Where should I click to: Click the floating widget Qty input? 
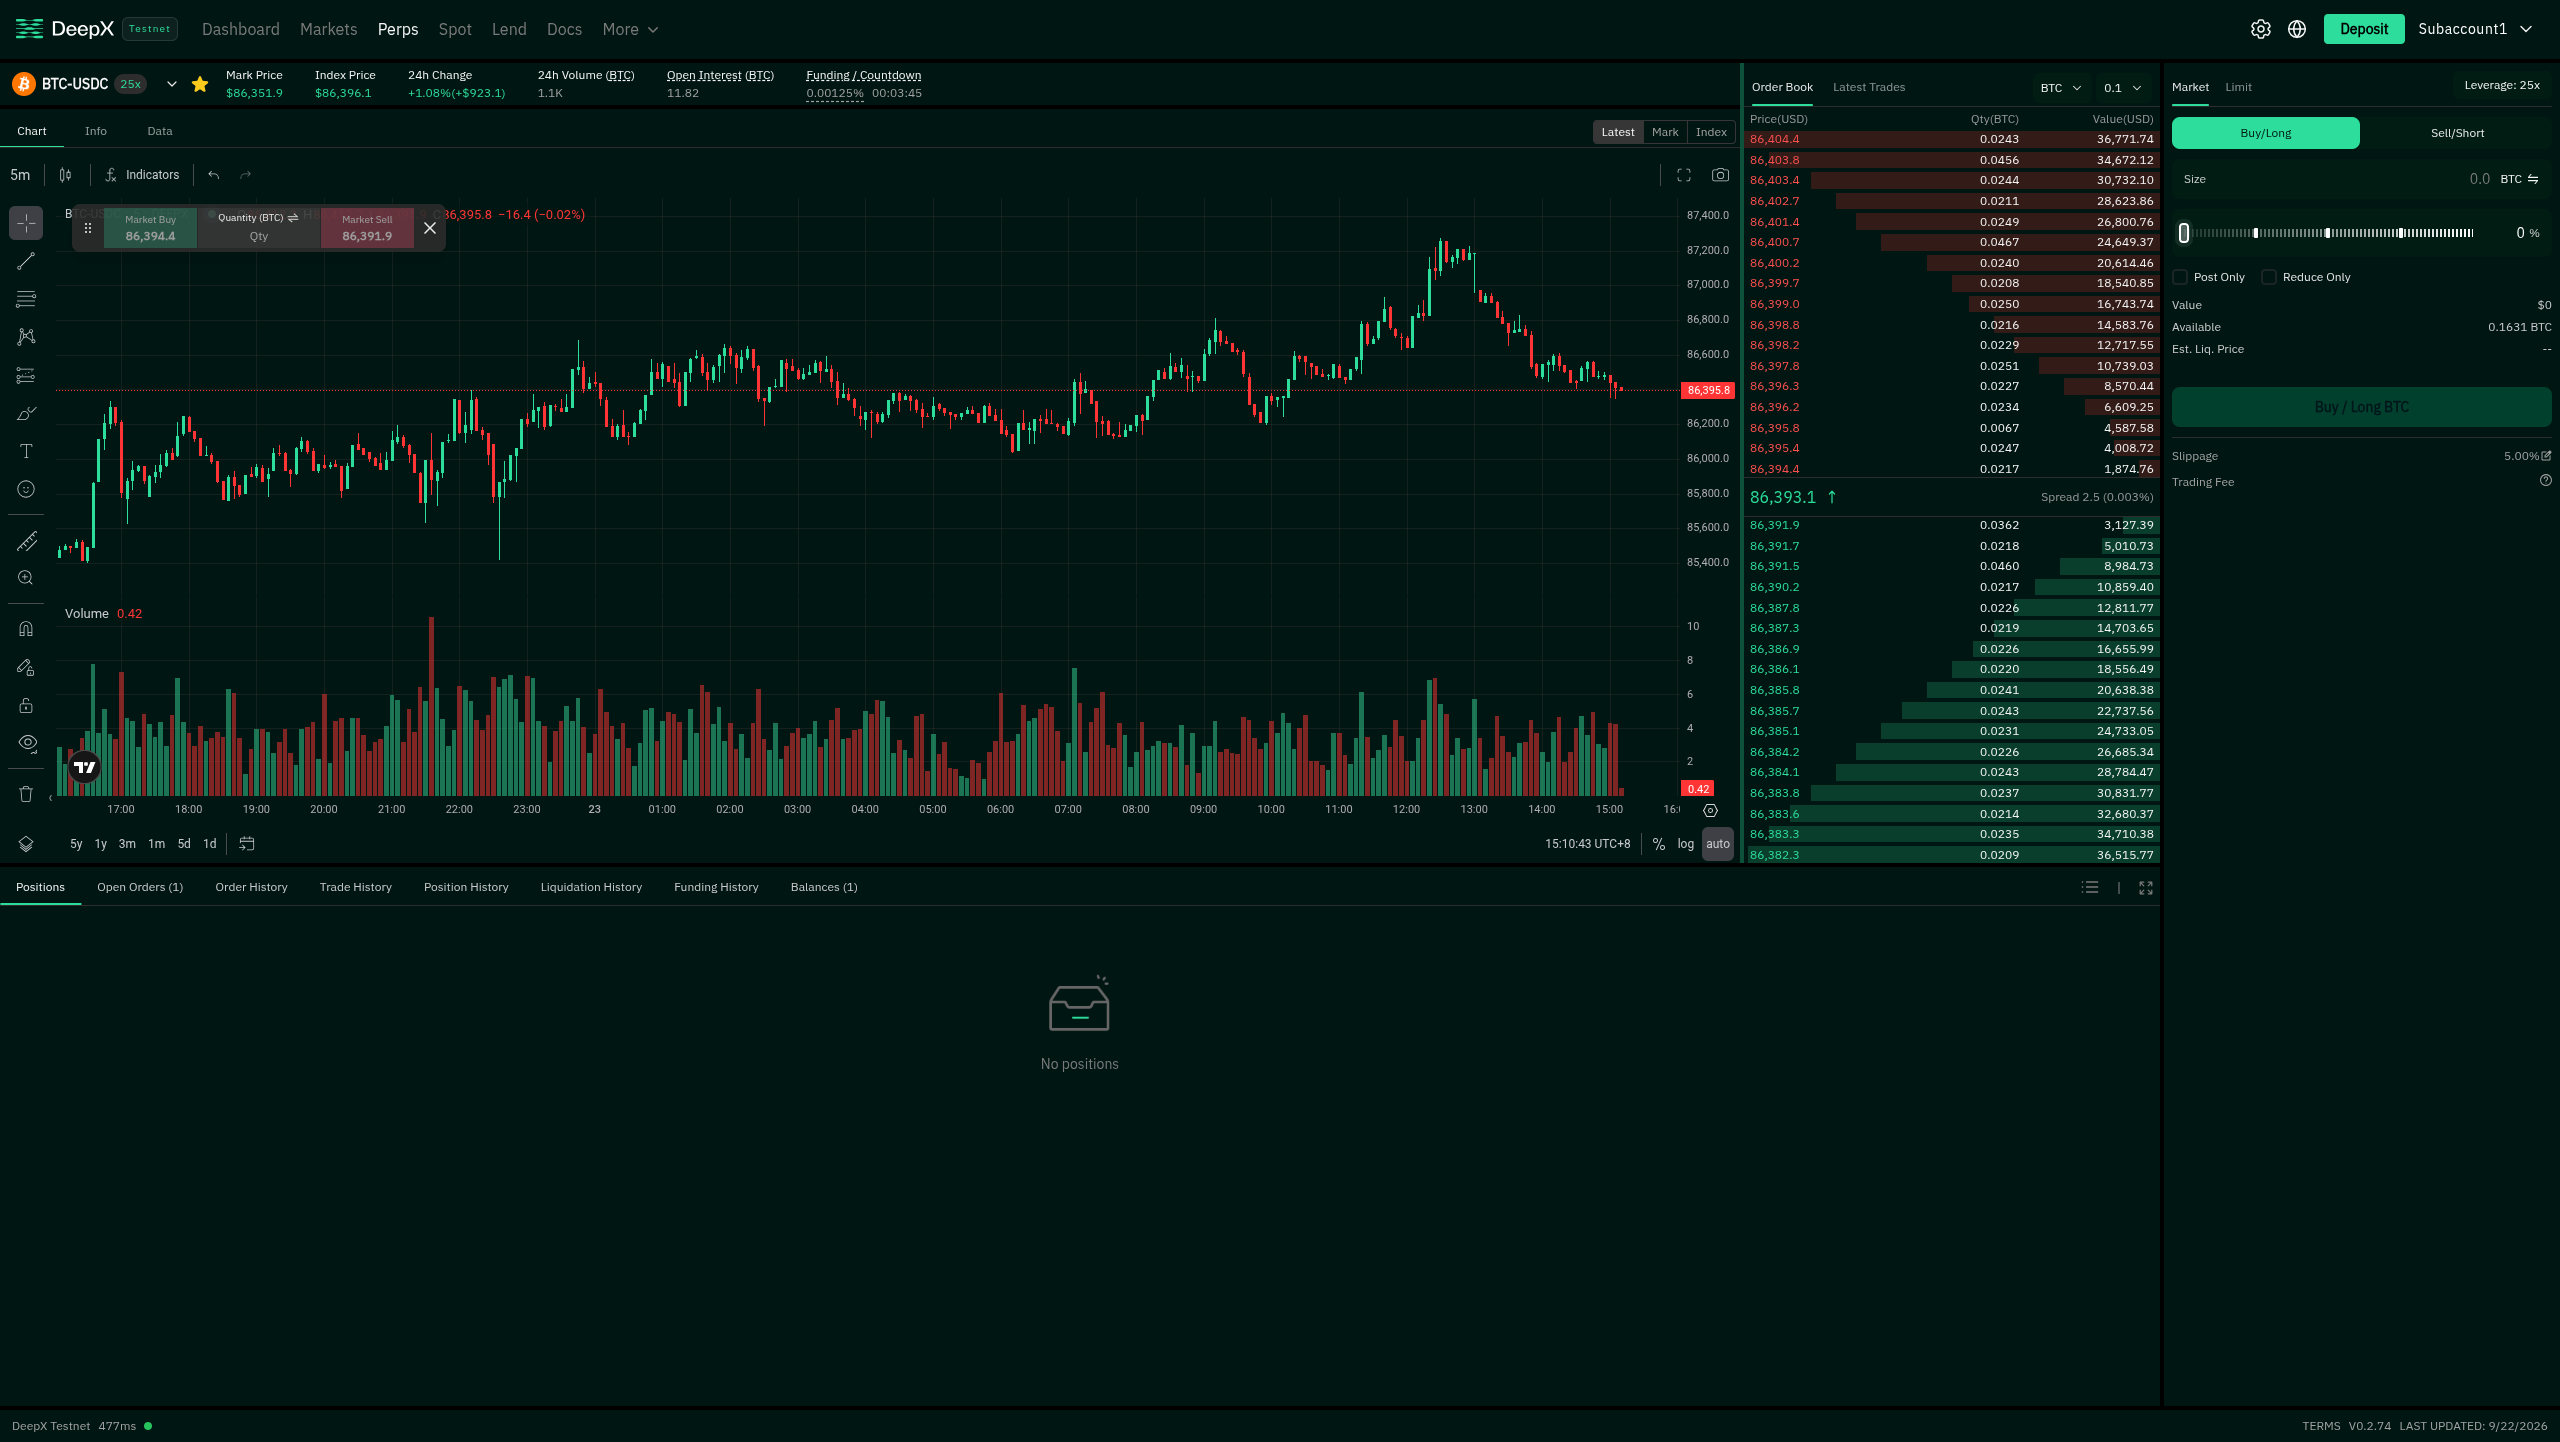(x=259, y=237)
